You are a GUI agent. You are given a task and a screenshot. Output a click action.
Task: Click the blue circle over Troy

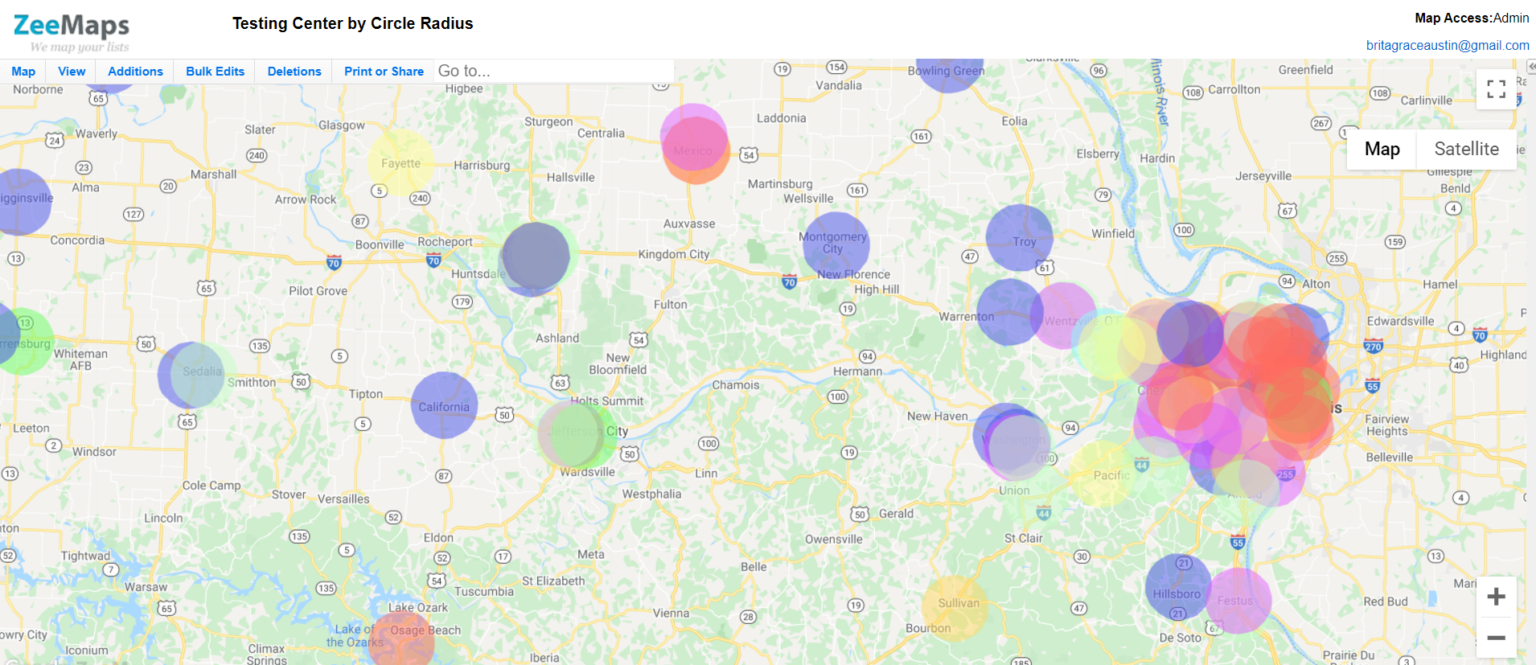click(1018, 238)
